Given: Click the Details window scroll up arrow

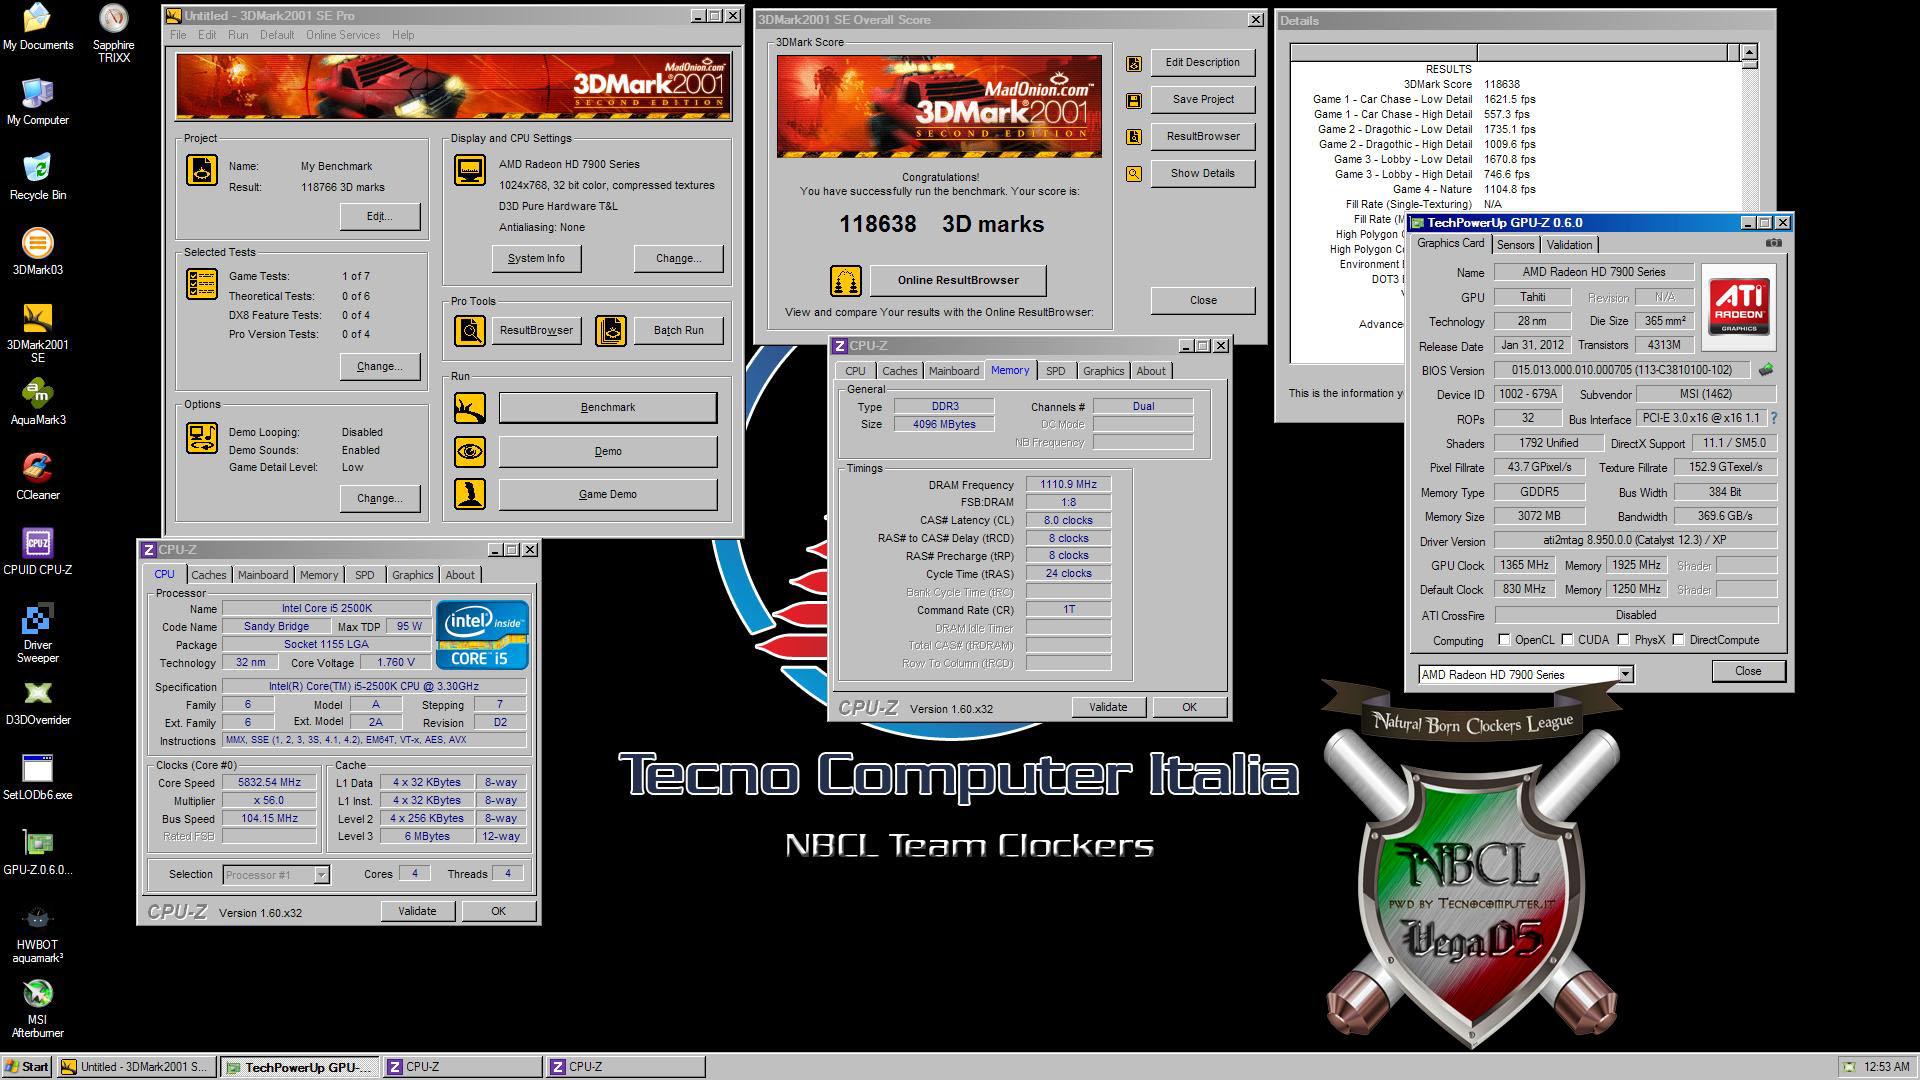Looking at the screenshot, I should click(1749, 52).
